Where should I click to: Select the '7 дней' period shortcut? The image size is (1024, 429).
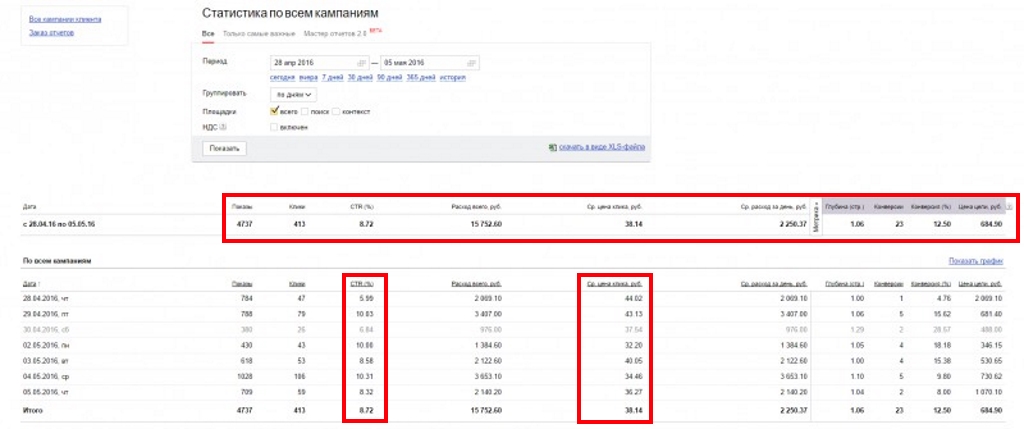click(x=332, y=78)
